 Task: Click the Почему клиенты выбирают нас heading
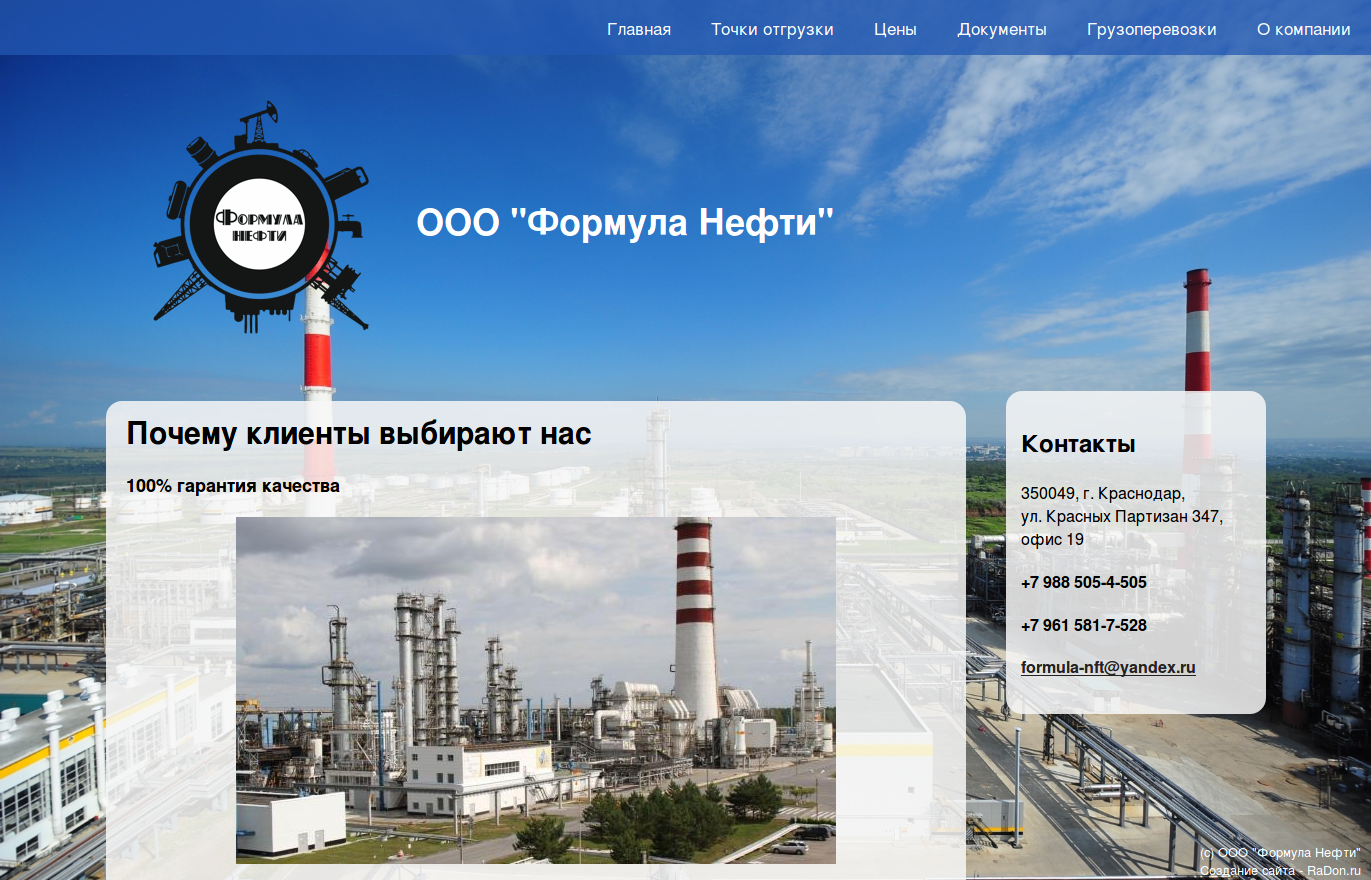pyautogui.click(x=358, y=434)
